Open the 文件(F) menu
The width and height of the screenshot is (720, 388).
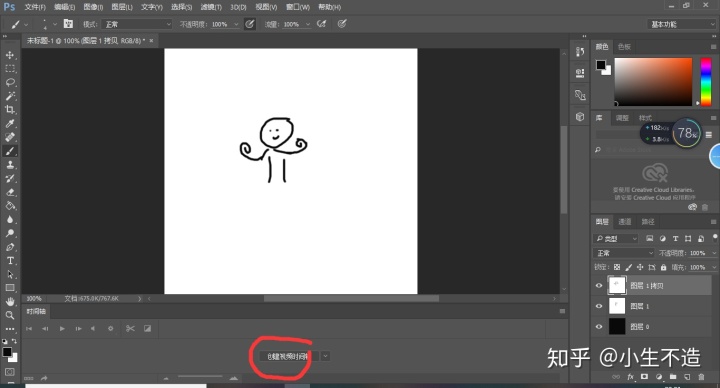pos(35,7)
